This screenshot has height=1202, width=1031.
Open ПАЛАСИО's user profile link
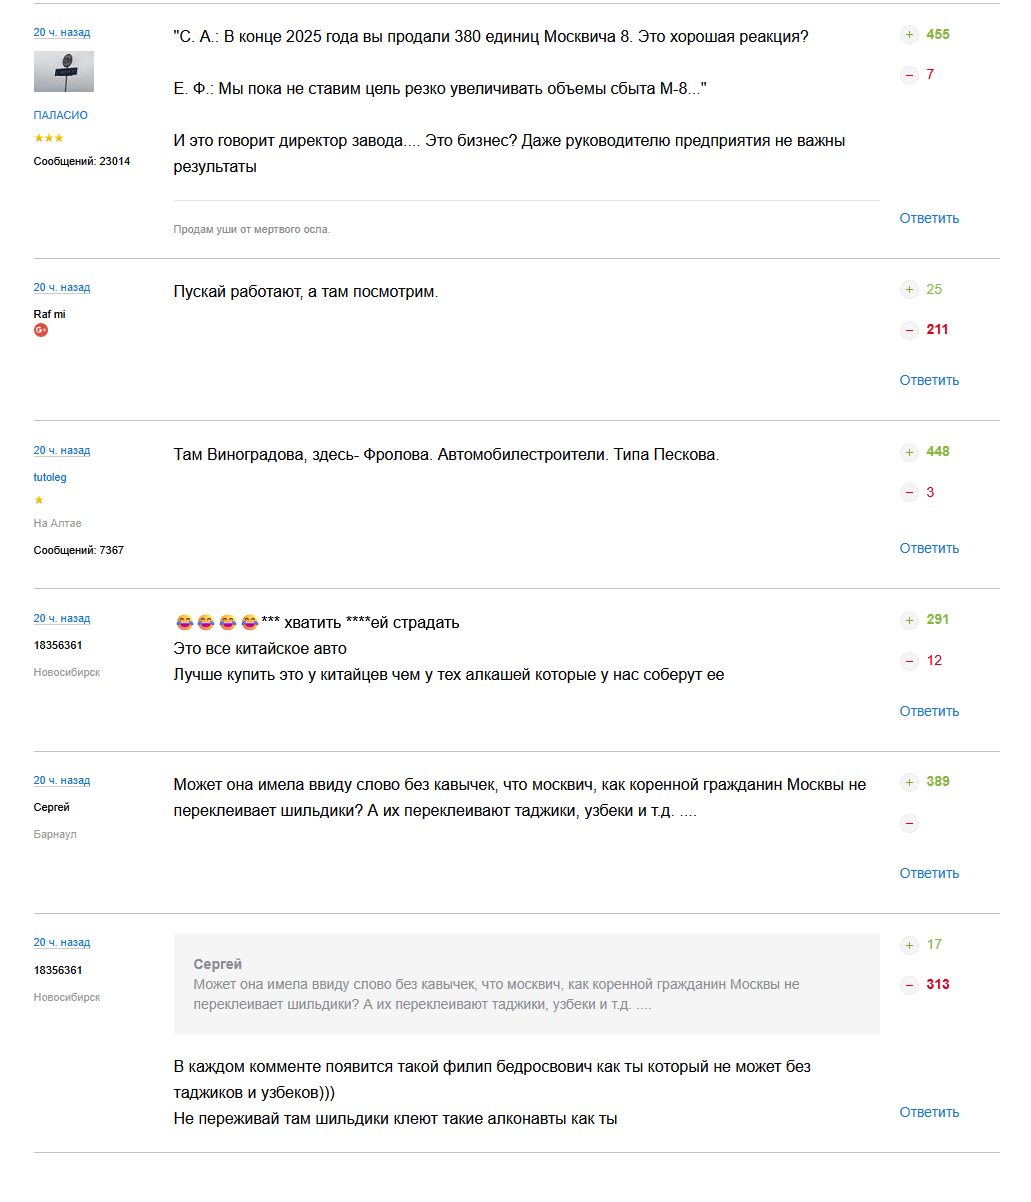pyautogui.click(x=61, y=115)
